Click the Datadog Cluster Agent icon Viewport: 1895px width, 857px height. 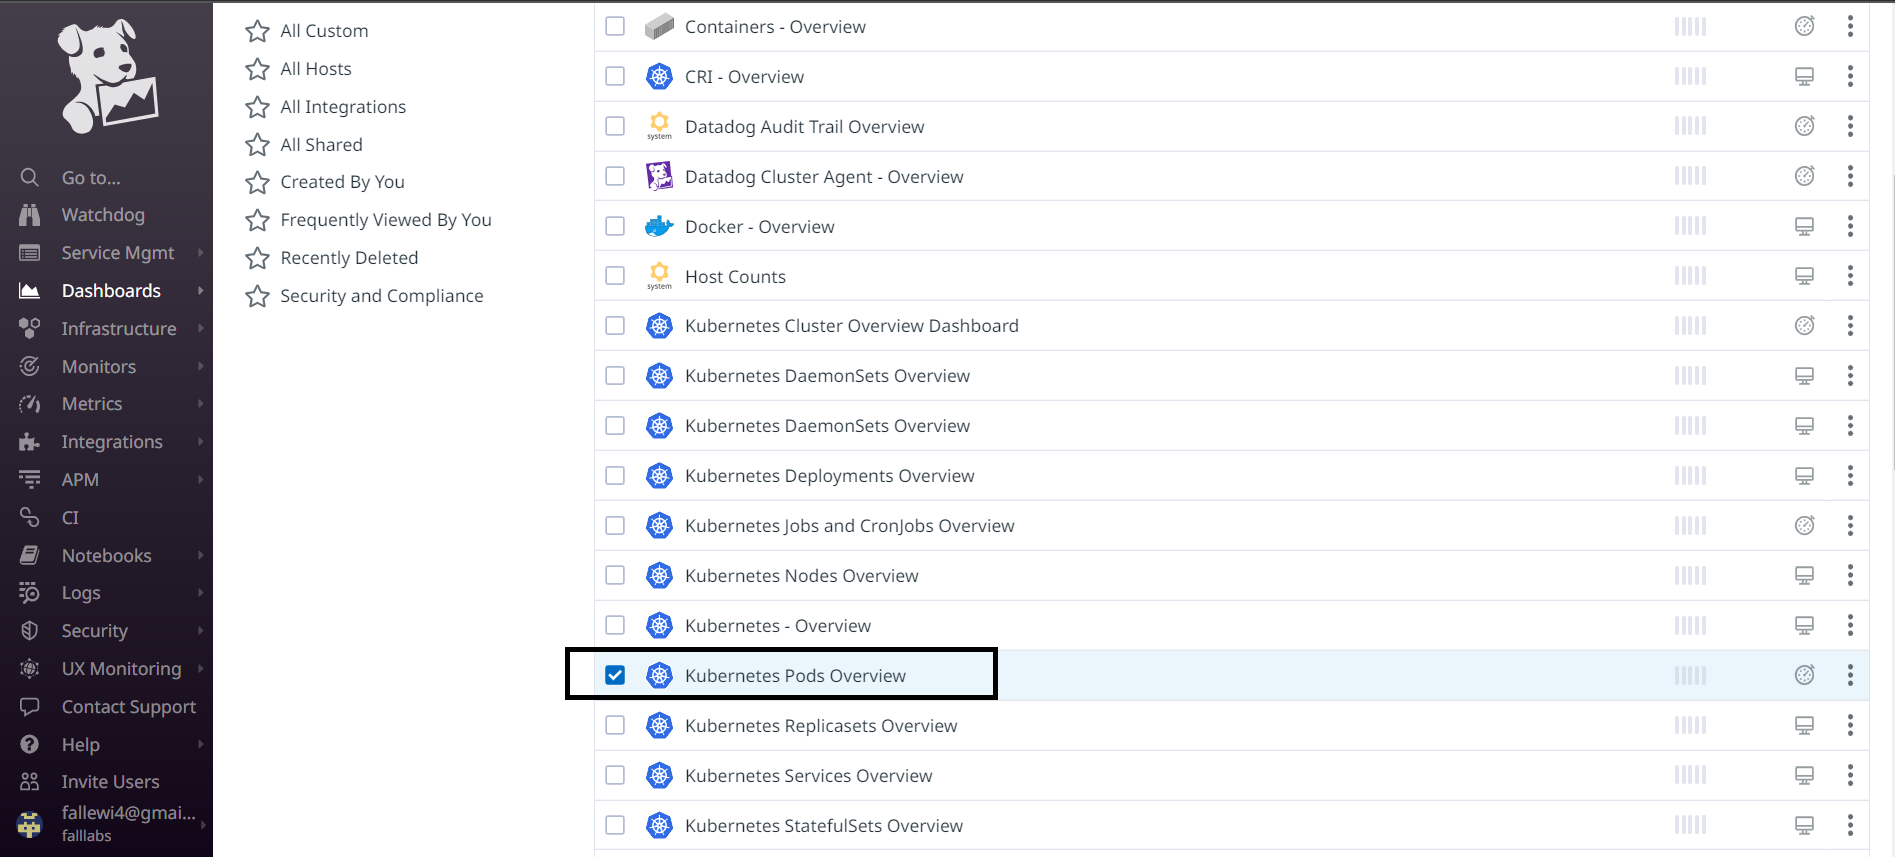pyautogui.click(x=659, y=176)
